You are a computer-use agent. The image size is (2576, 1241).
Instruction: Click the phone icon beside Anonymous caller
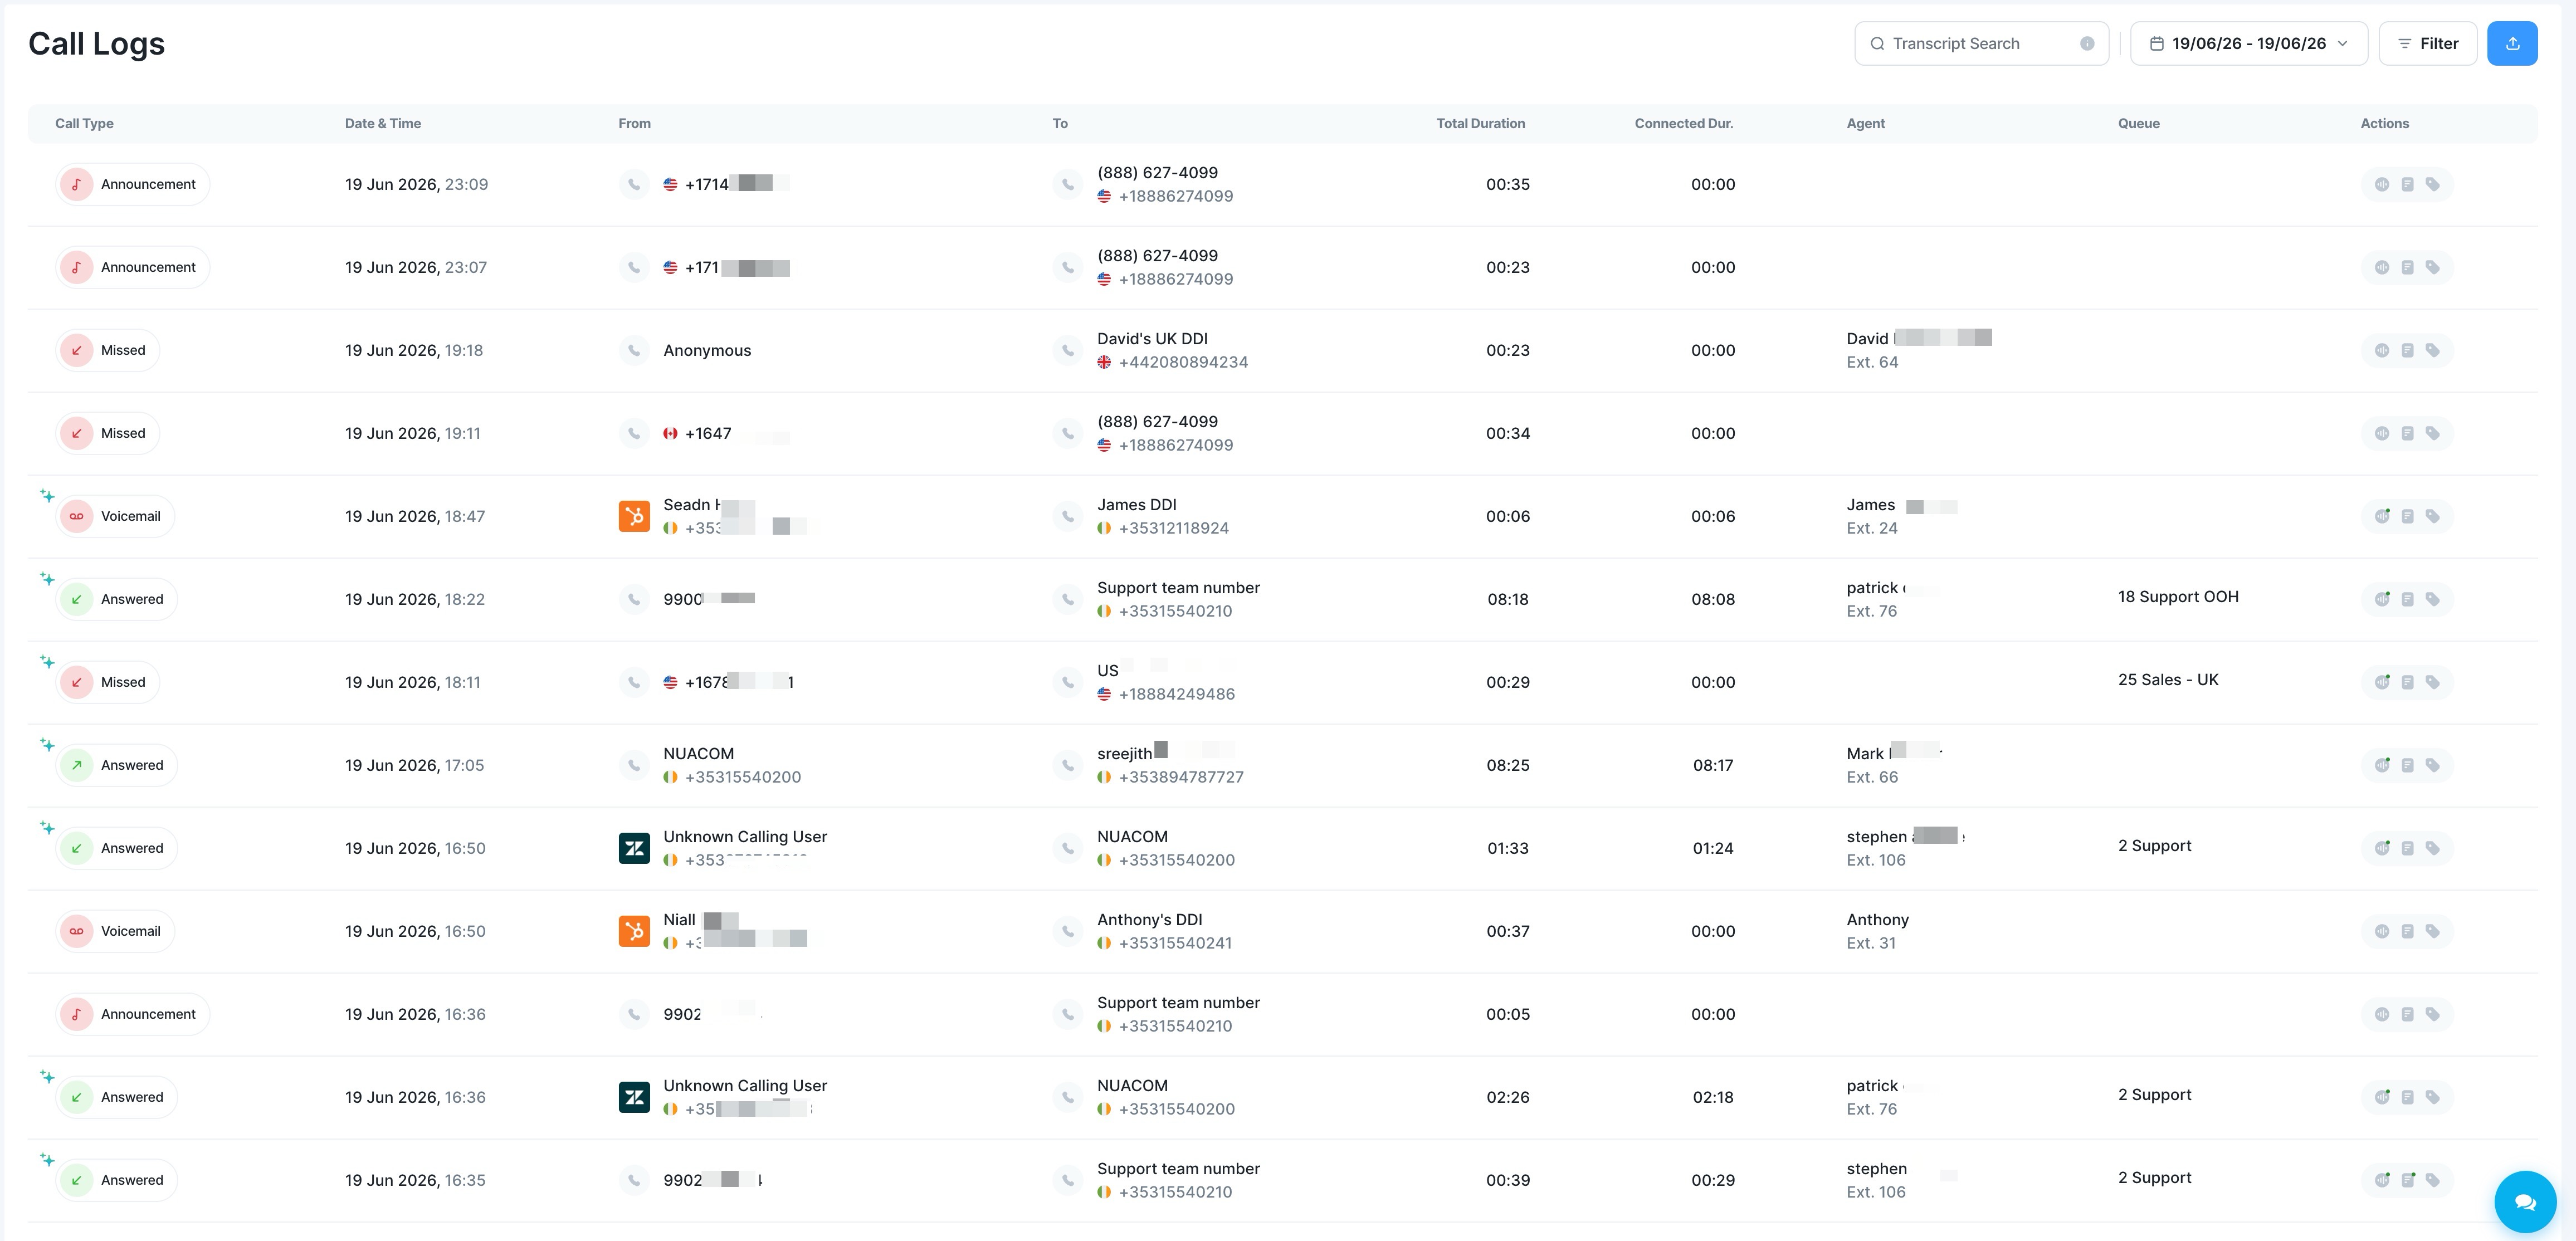(x=634, y=350)
